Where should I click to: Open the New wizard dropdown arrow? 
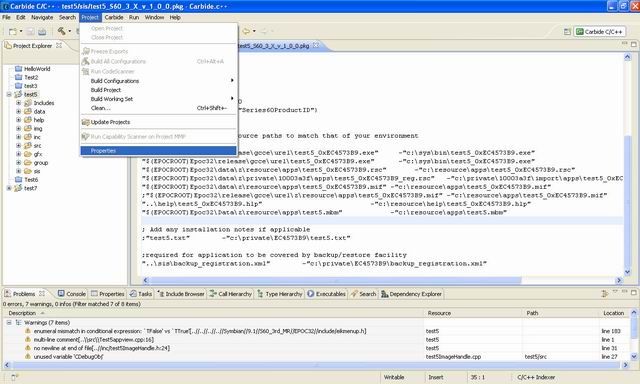pos(21,31)
